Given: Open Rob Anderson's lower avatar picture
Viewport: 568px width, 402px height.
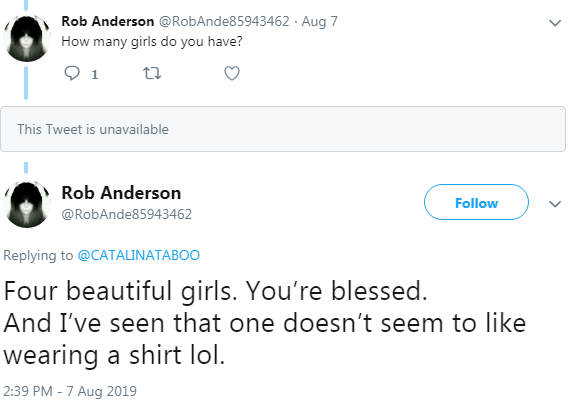Looking at the screenshot, I should [x=27, y=204].
